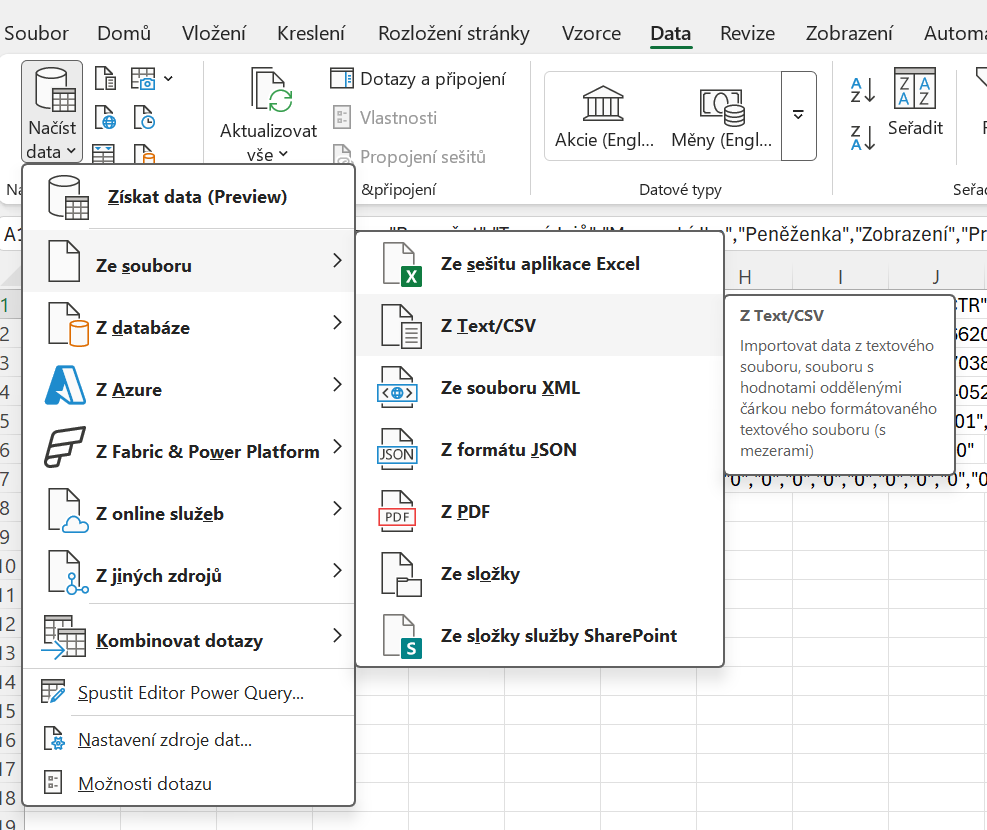Open the Seřadit sort dialog
987x830 pixels.
tap(915, 103)
